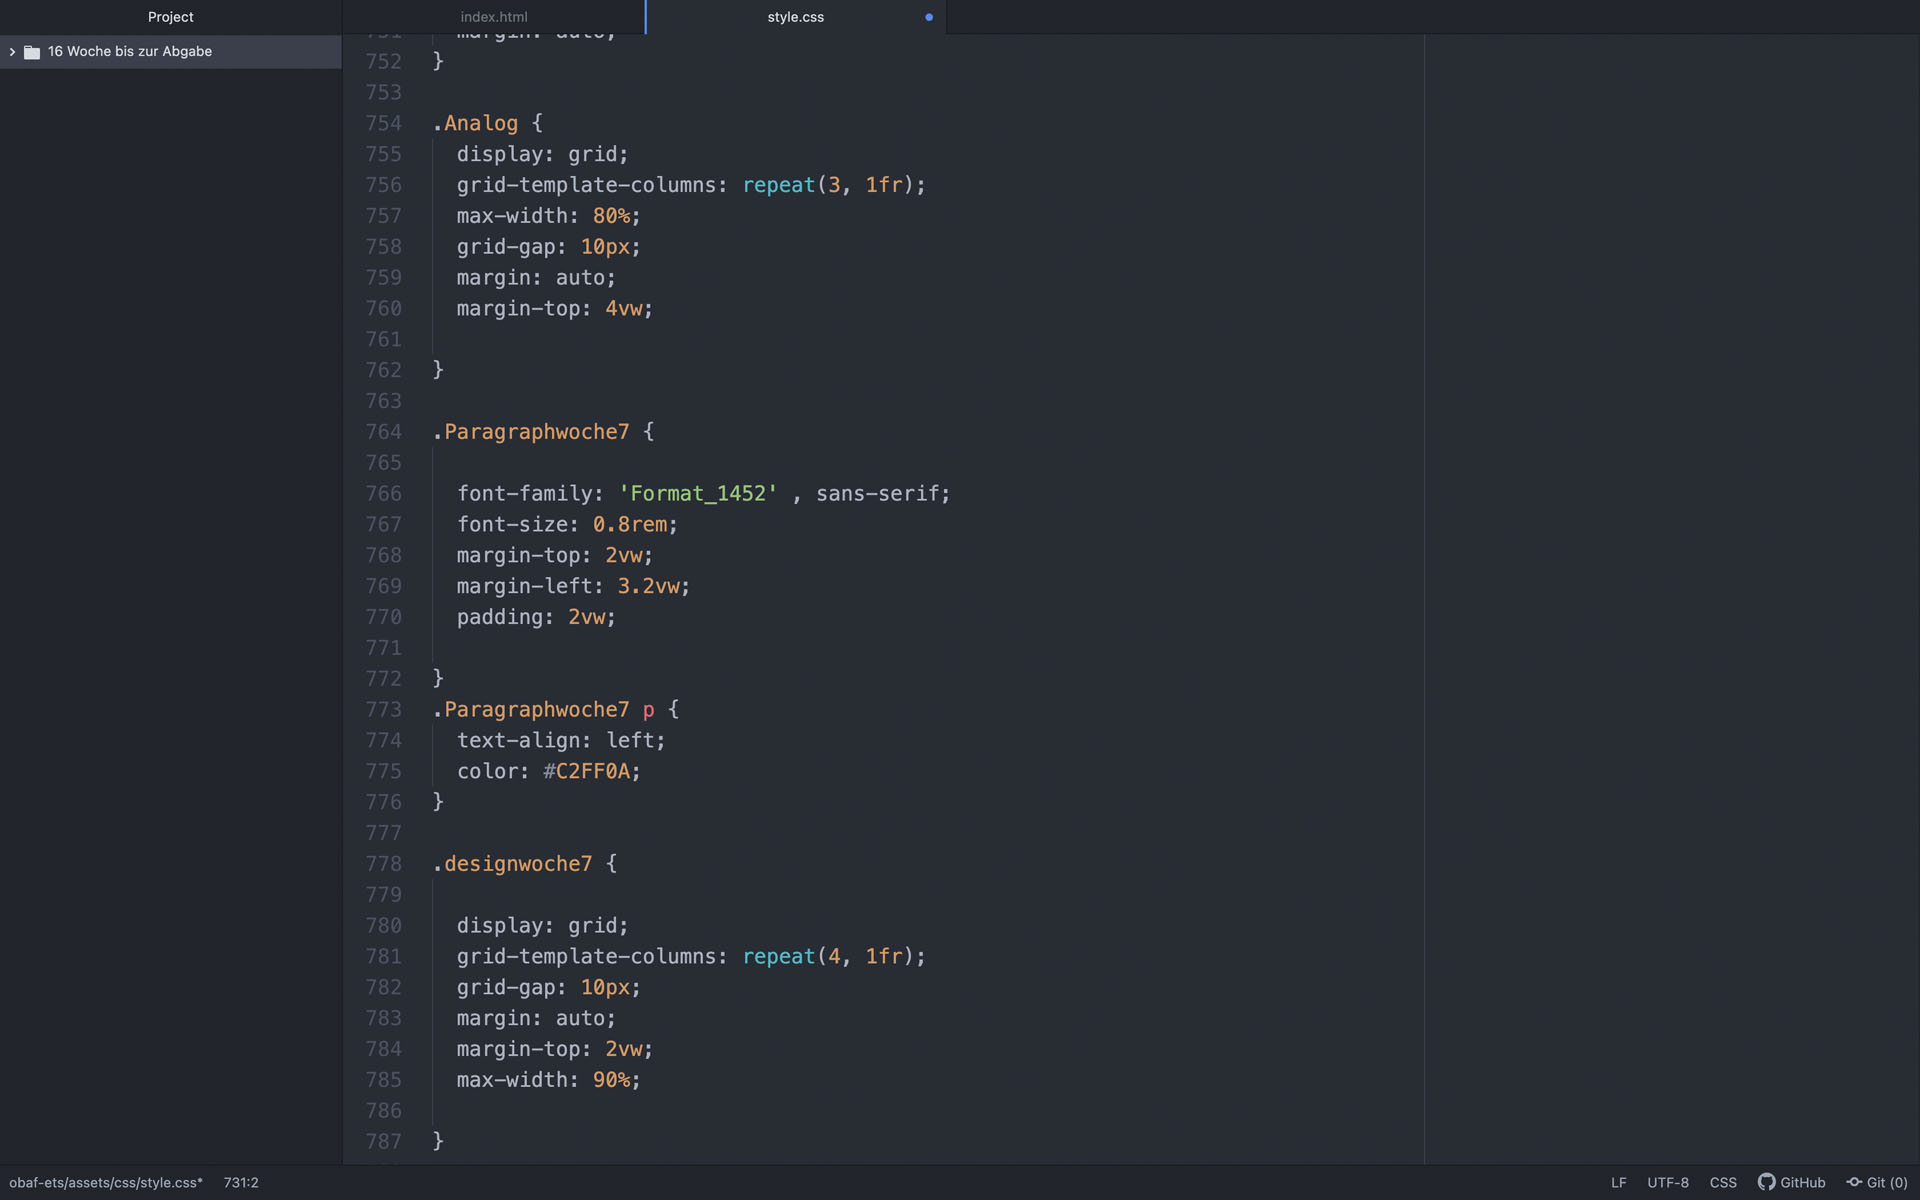Click the '.designwoche7' selector text

pos(513,864)
